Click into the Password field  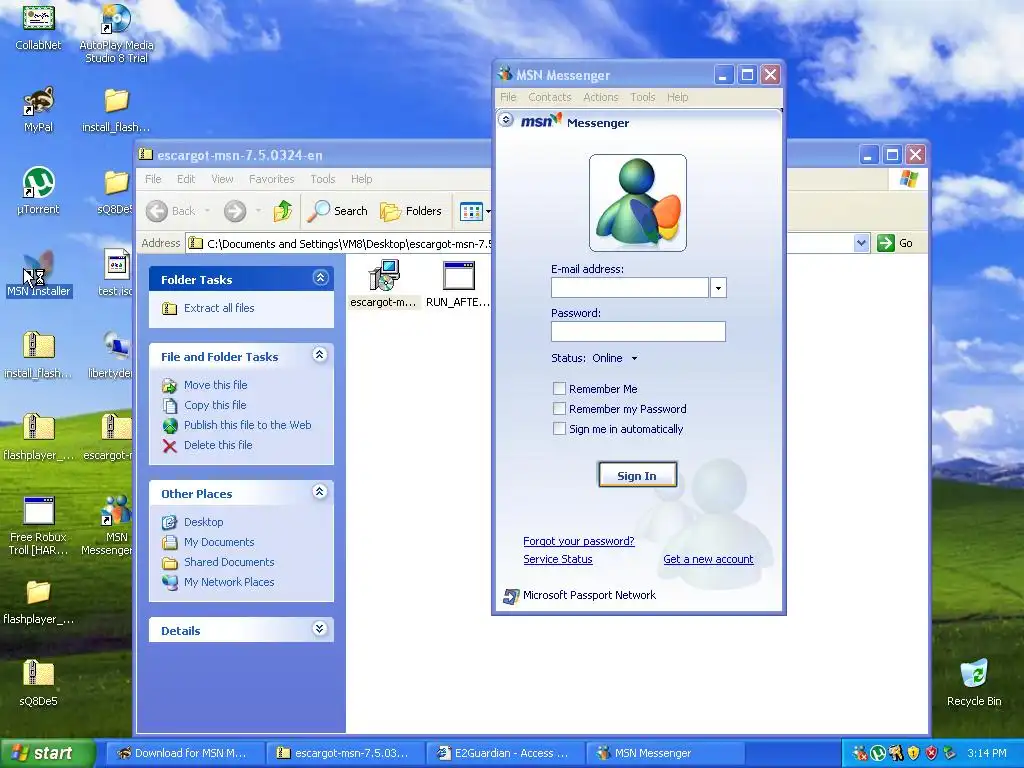click(x=638, y=332)
